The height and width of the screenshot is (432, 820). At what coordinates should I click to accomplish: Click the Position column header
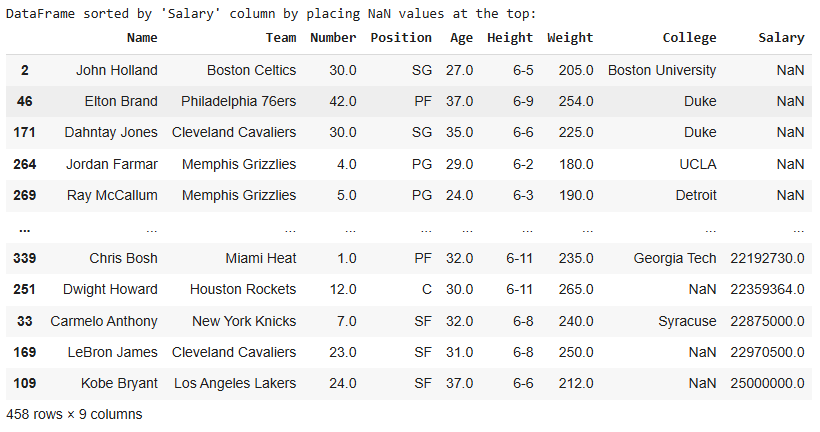click(401, 38)
